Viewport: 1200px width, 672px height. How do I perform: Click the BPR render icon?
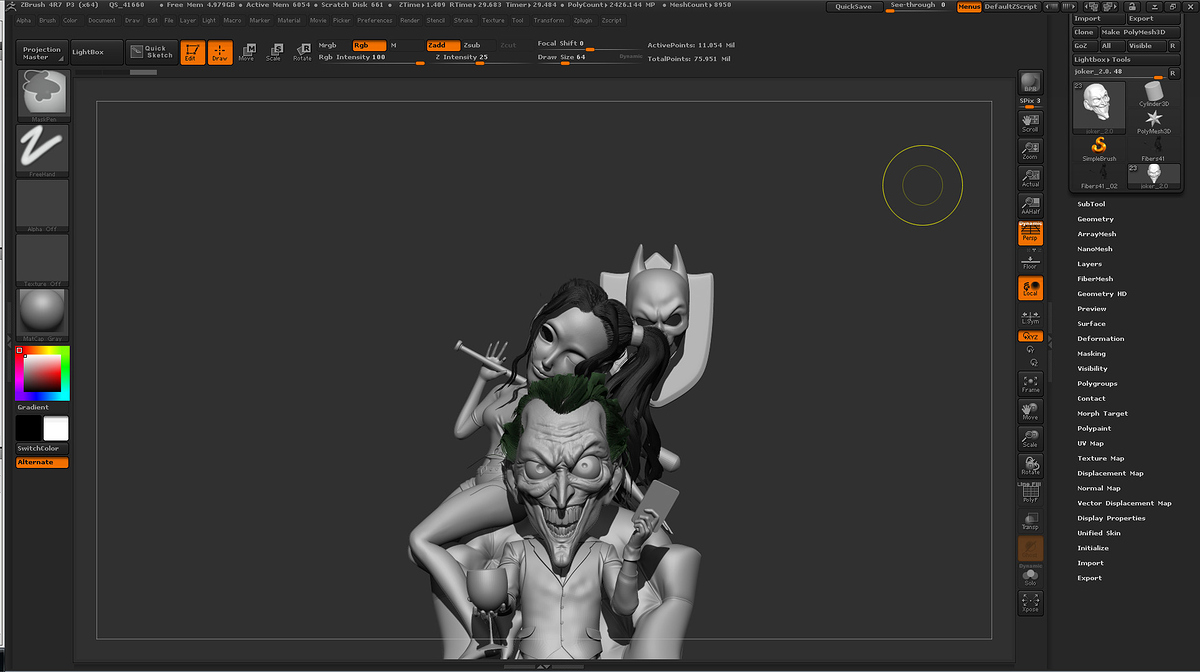click(1030, 83)
